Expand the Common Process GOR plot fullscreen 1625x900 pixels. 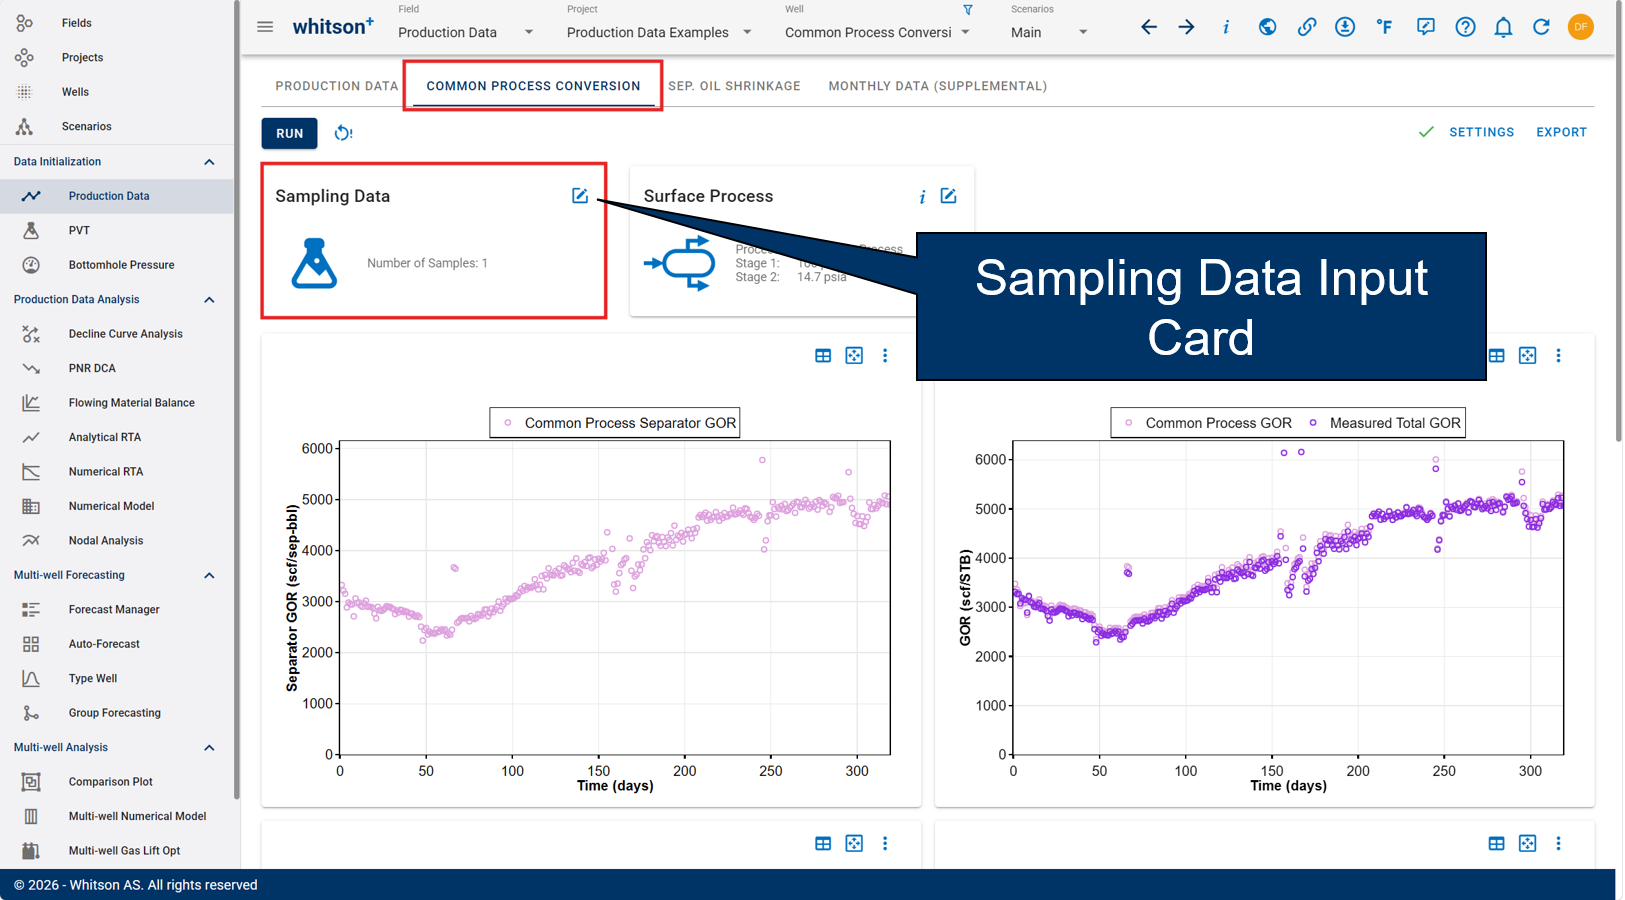pos(1527,355)
